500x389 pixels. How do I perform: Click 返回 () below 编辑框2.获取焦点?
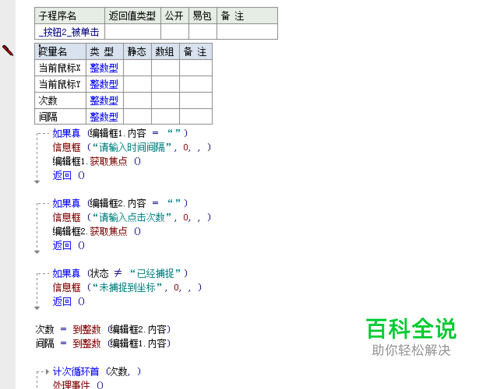pos(69,245)
